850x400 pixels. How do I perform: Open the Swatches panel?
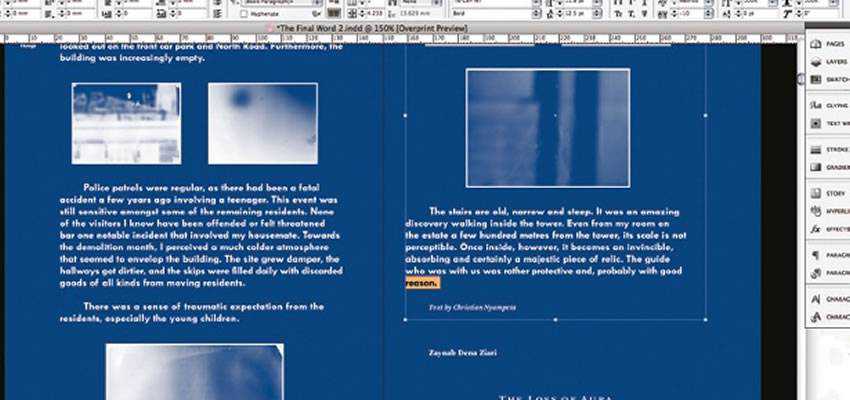tap(828, 77)
